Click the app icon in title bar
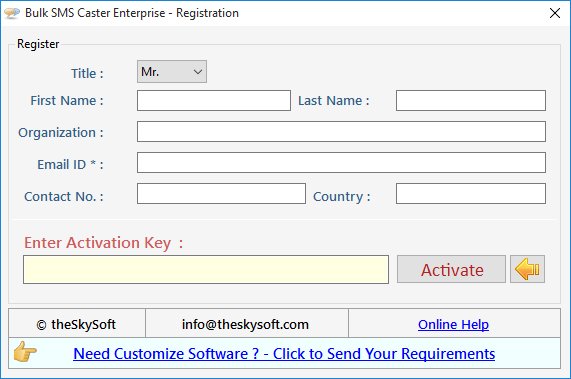 12,13
